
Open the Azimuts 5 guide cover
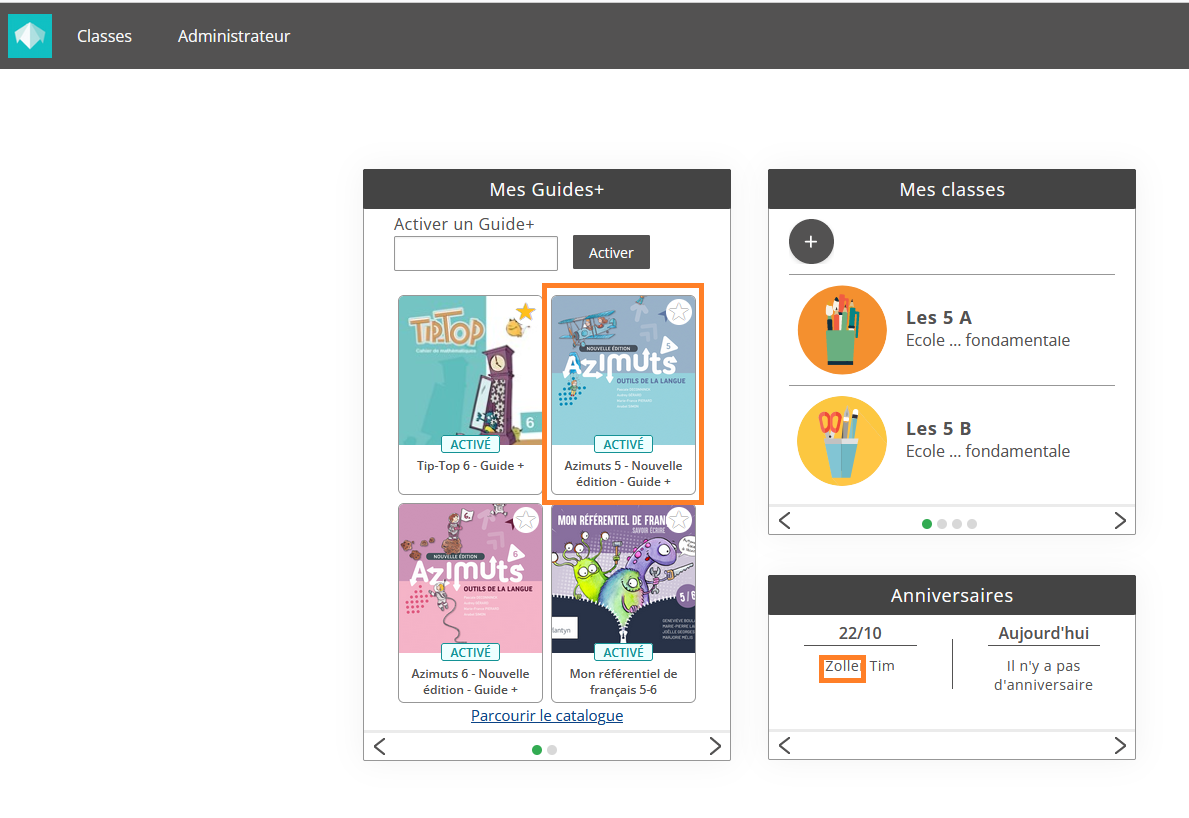pos(623,370)
